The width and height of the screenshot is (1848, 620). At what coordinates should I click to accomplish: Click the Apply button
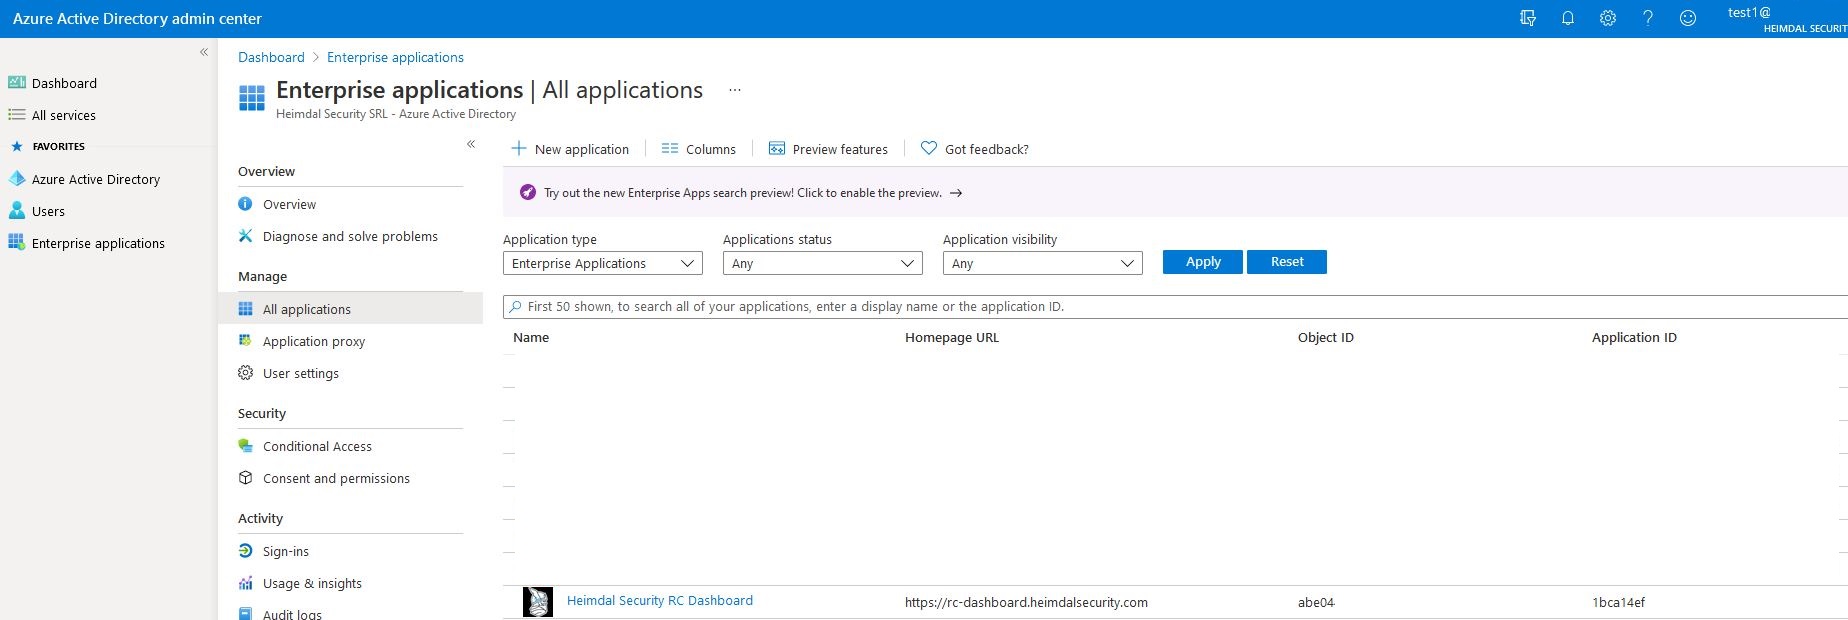point(1203,262)
